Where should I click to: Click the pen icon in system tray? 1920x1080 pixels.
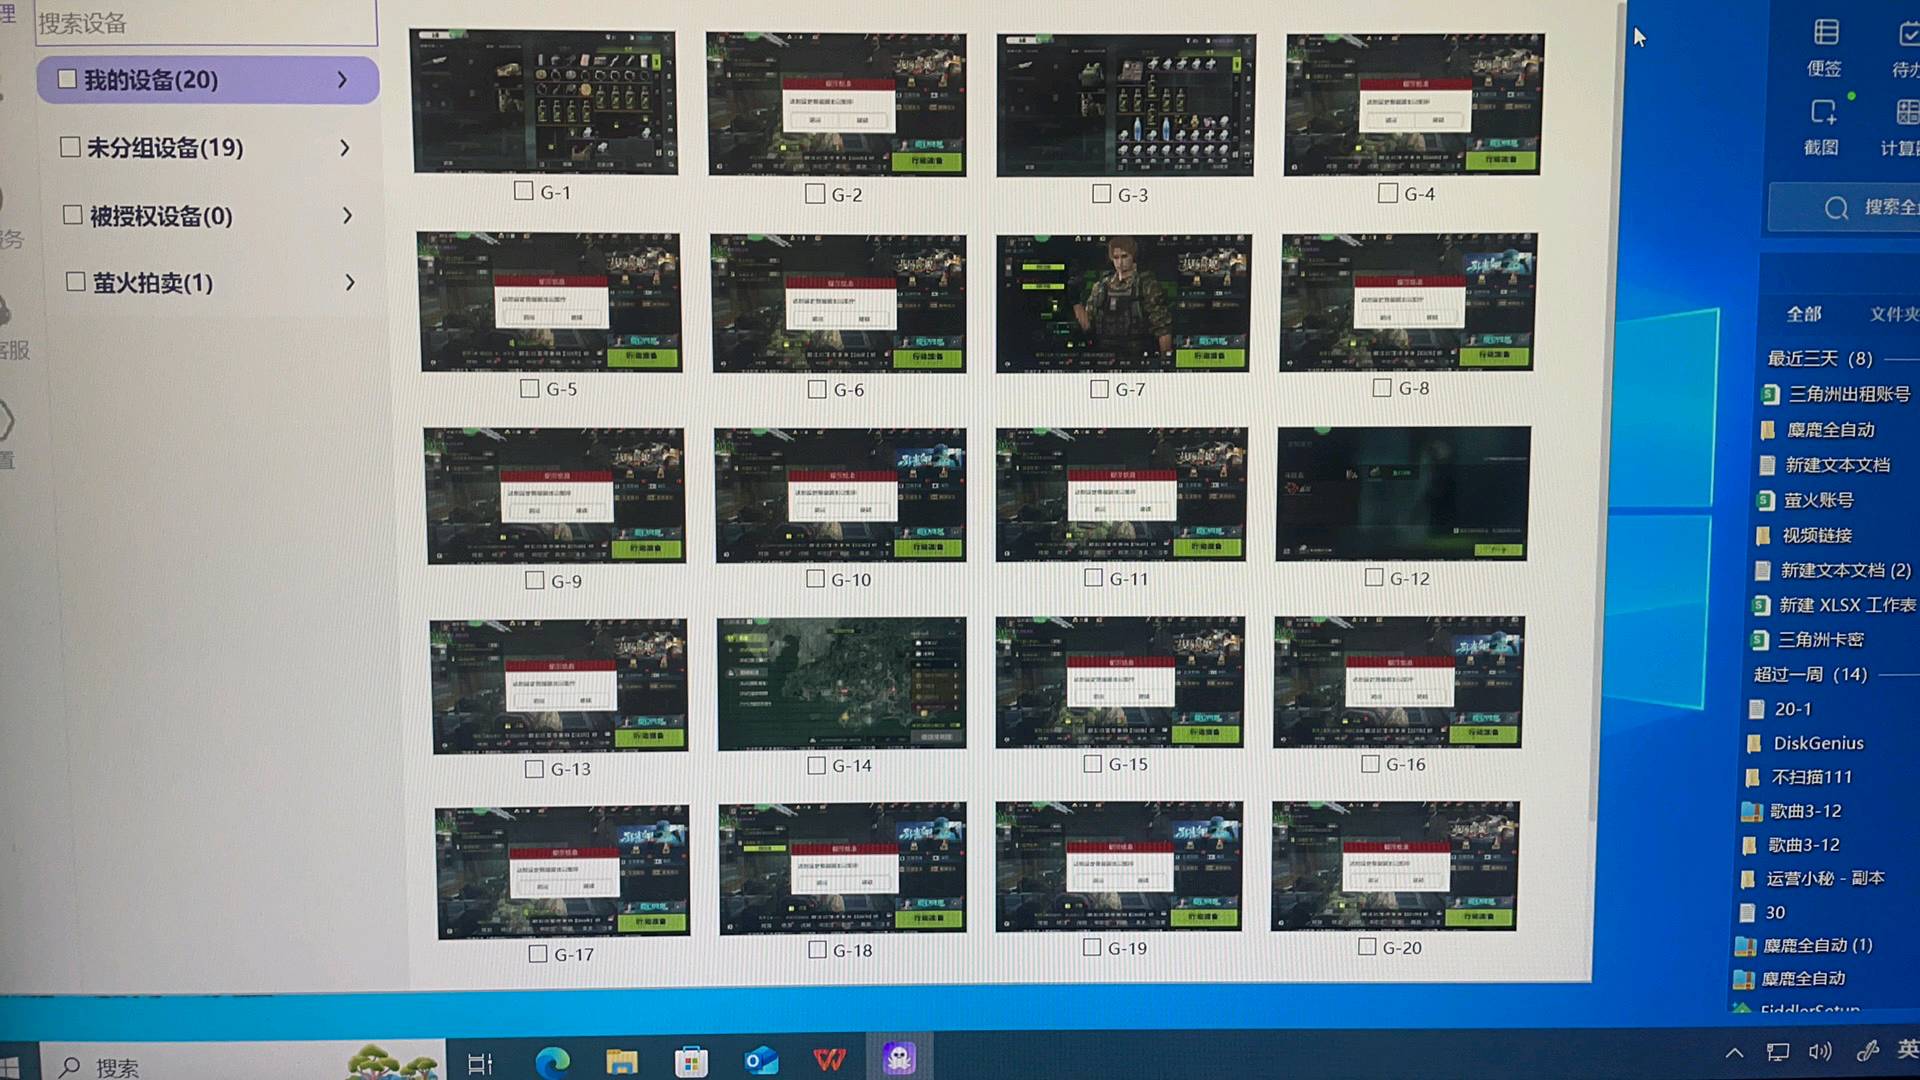click(1867, 1050)
